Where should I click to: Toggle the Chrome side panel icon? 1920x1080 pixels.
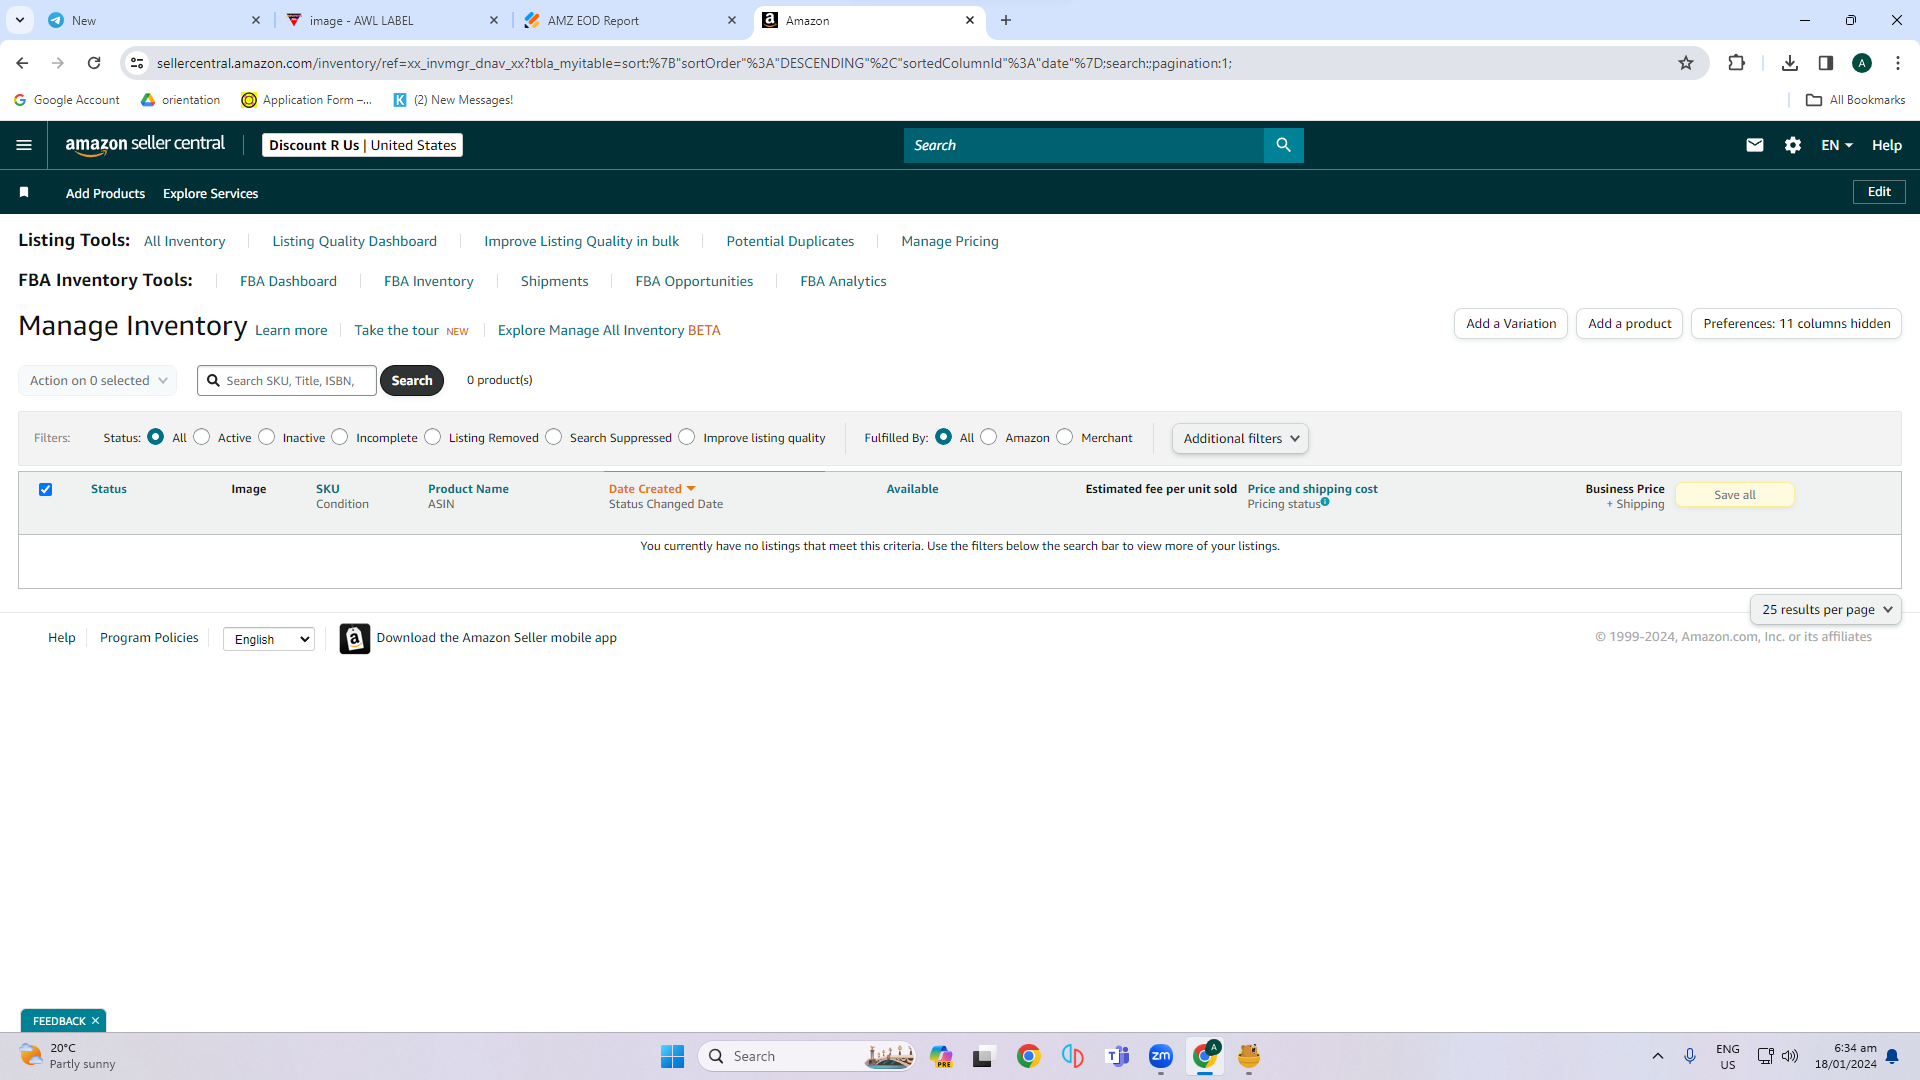click(1826, 63)
